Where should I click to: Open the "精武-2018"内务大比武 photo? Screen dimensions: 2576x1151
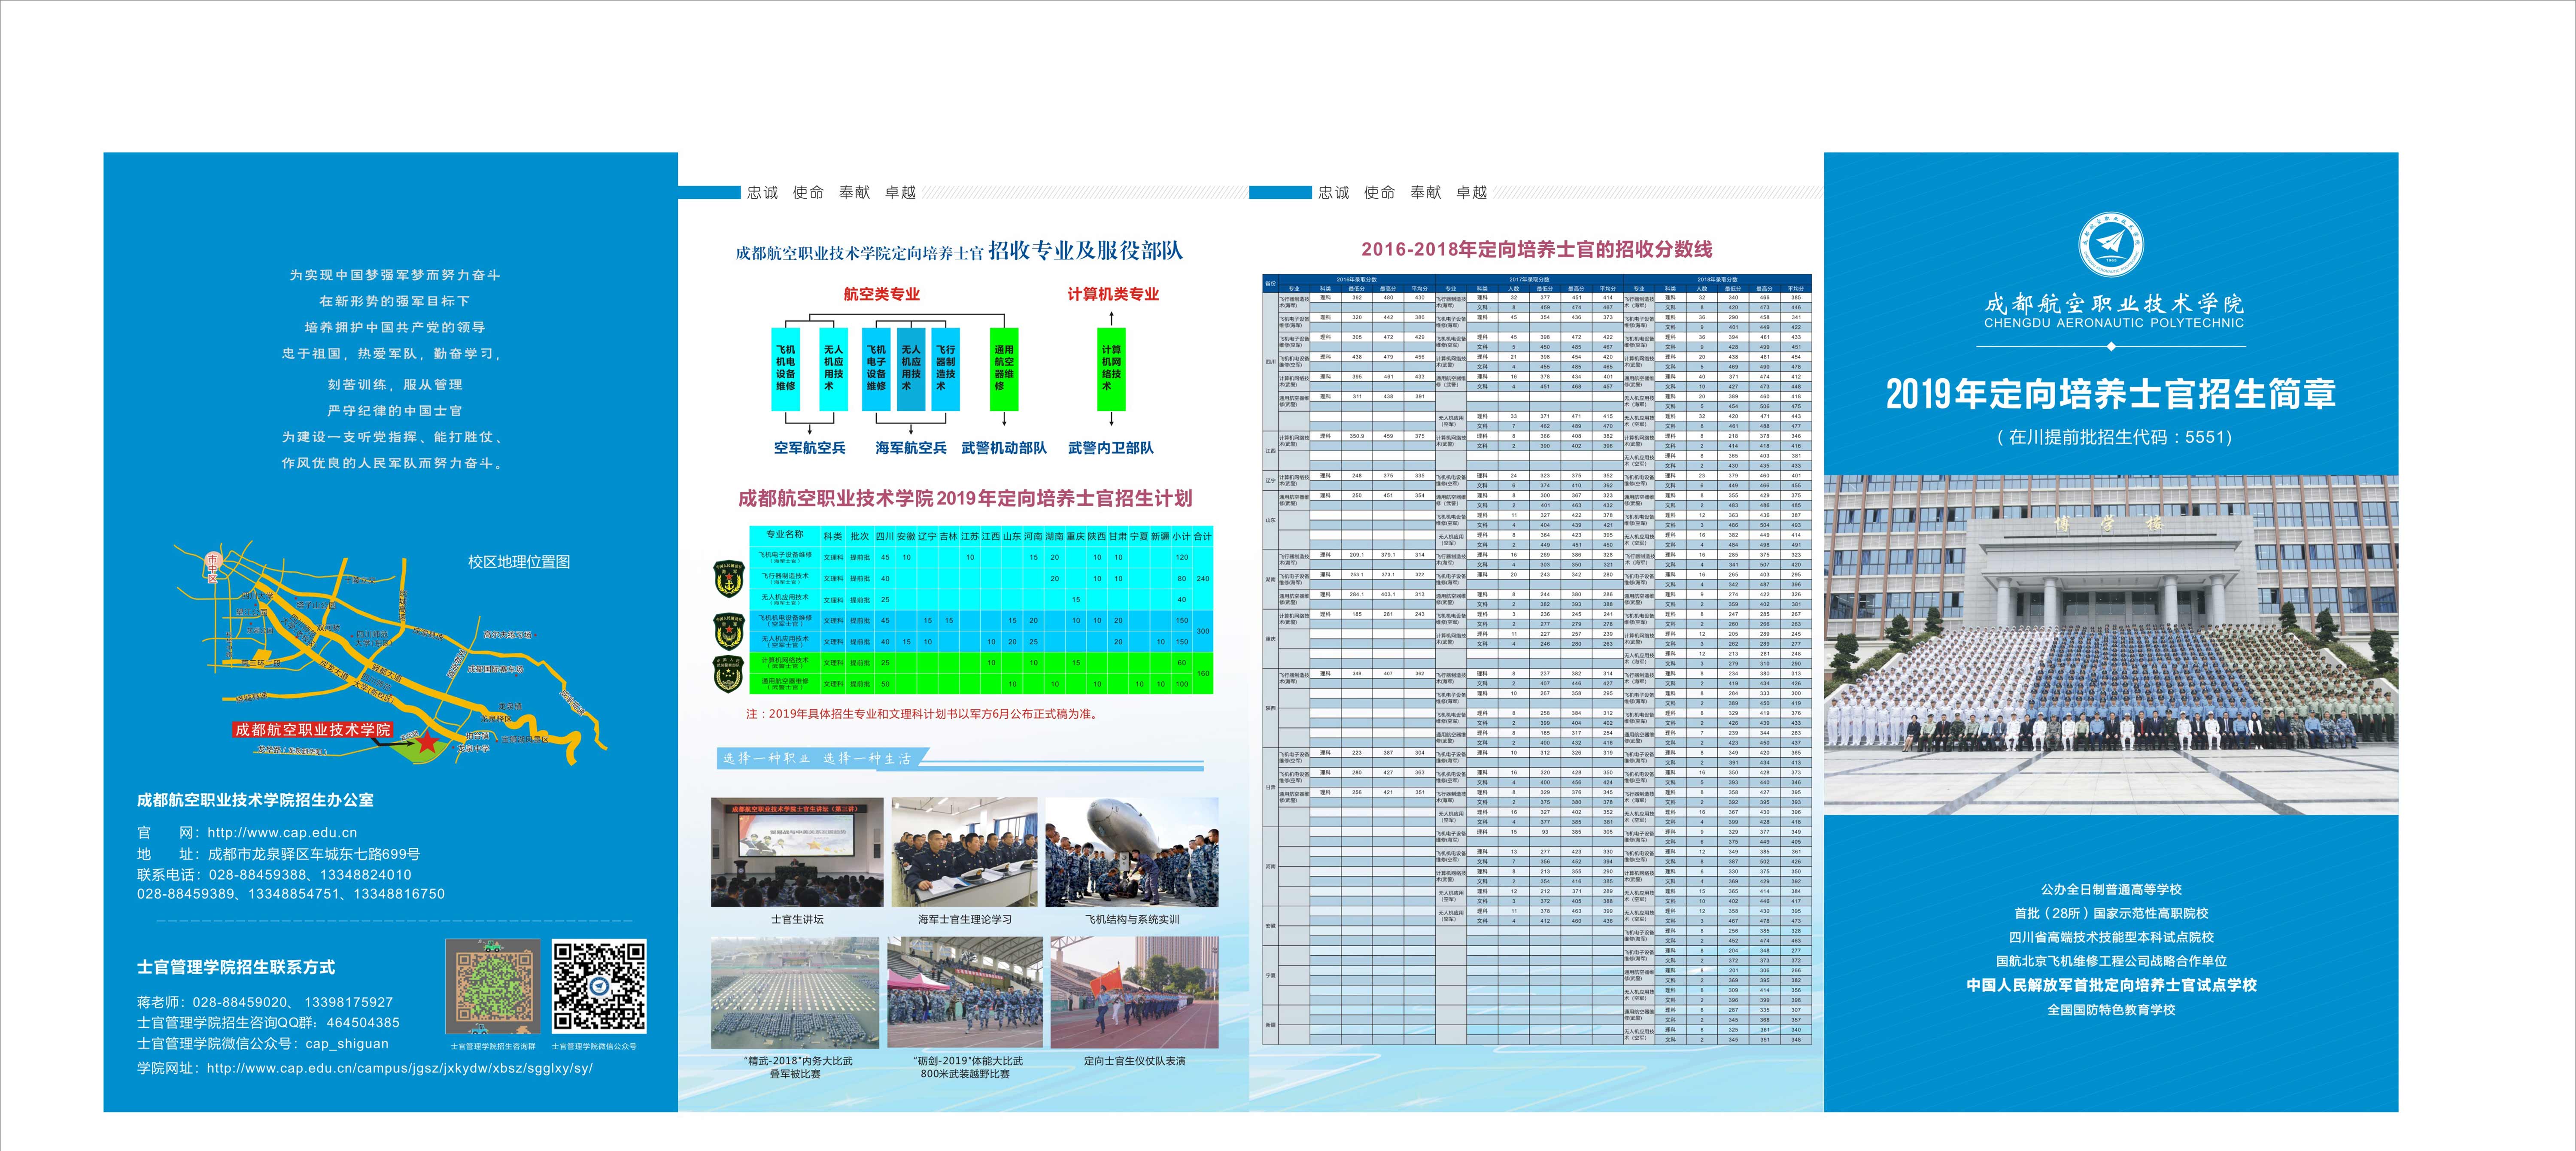[795, 992]
